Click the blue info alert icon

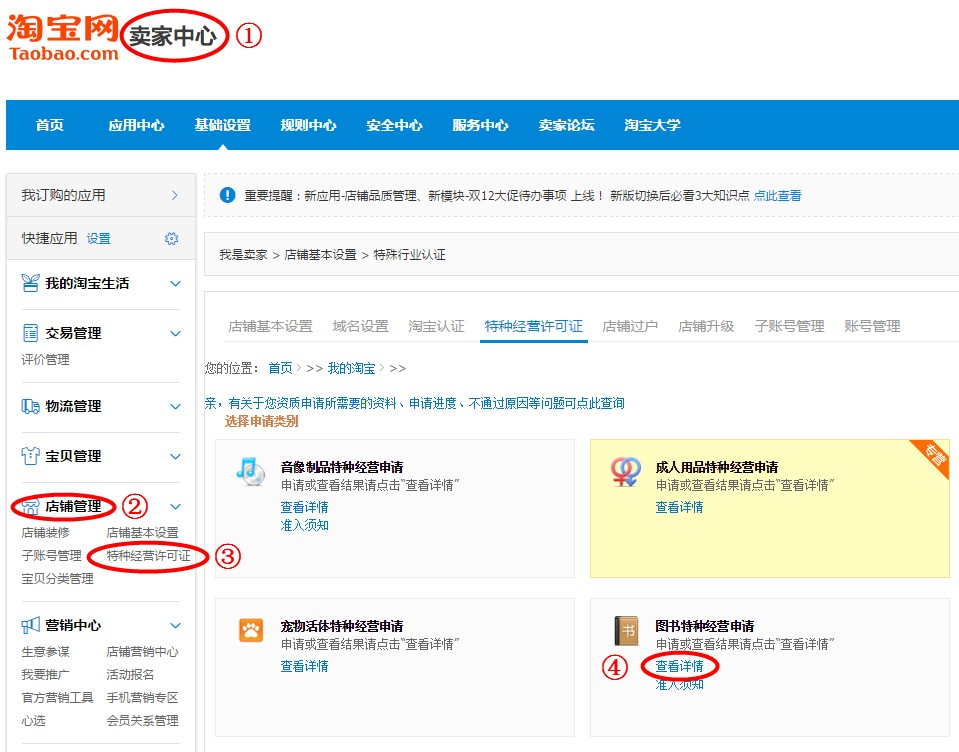[228, 195]
